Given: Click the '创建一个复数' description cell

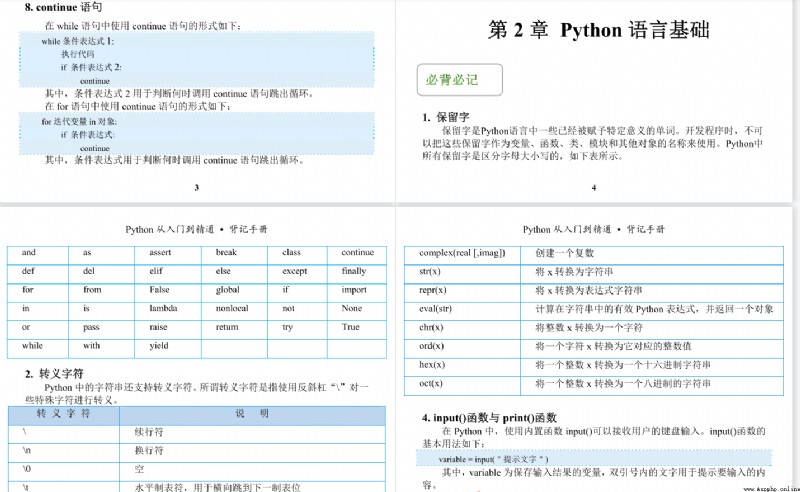Looking at the screenshot, I should 652,256.
